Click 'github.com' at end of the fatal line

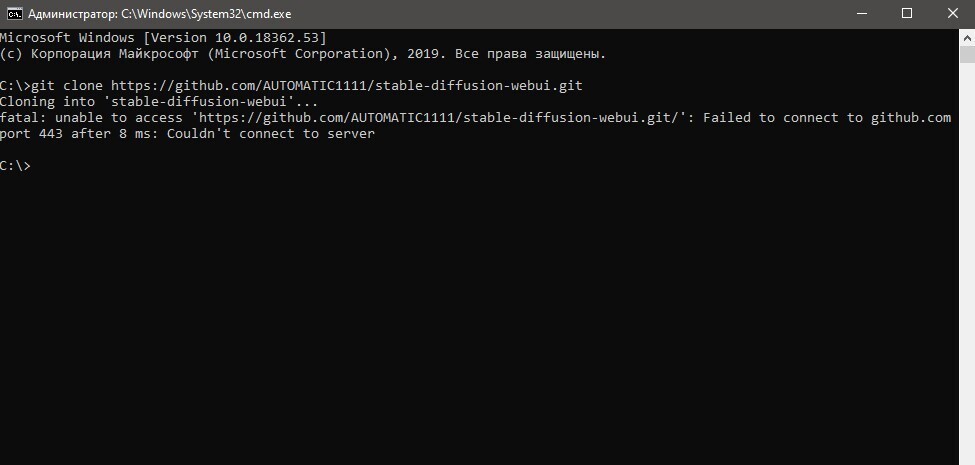coord(910,118)
